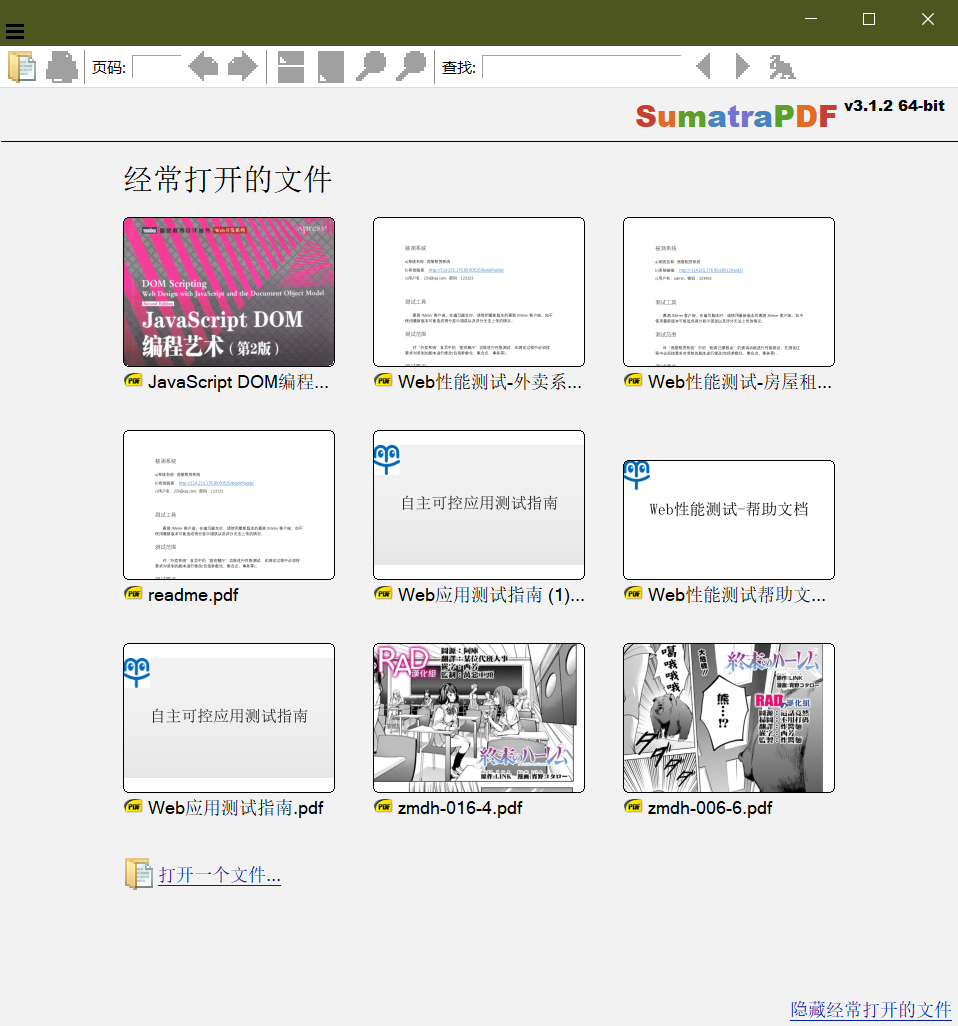This screenshot has width=958, height=1026.
Task: Click the zmdh-016-4.pdf file name
Action: 460,808
